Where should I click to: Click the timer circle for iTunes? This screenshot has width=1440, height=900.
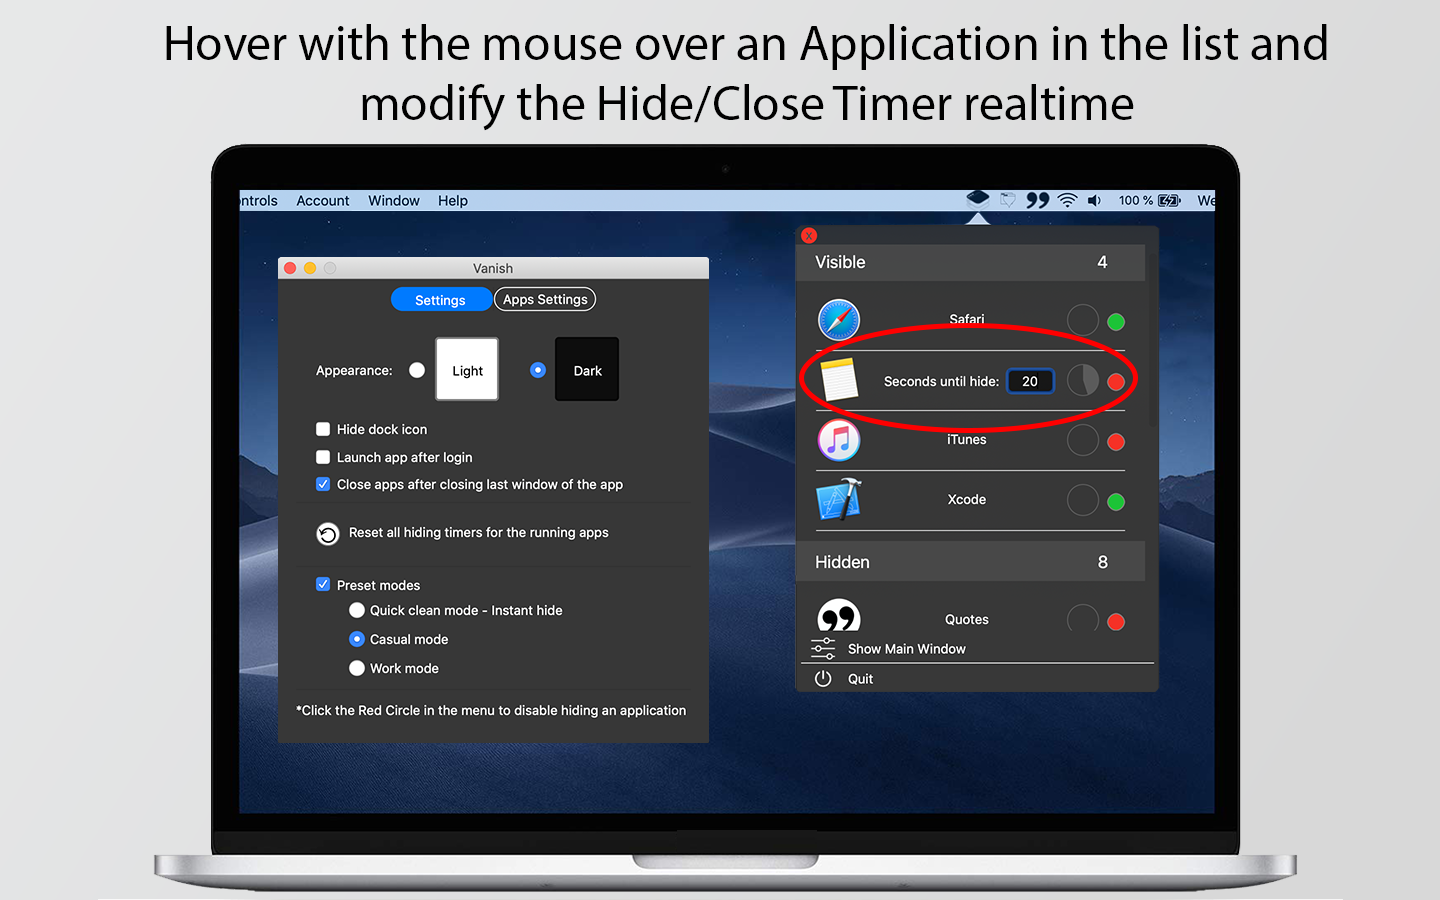pyautogui.click(x=1082, y=440)
